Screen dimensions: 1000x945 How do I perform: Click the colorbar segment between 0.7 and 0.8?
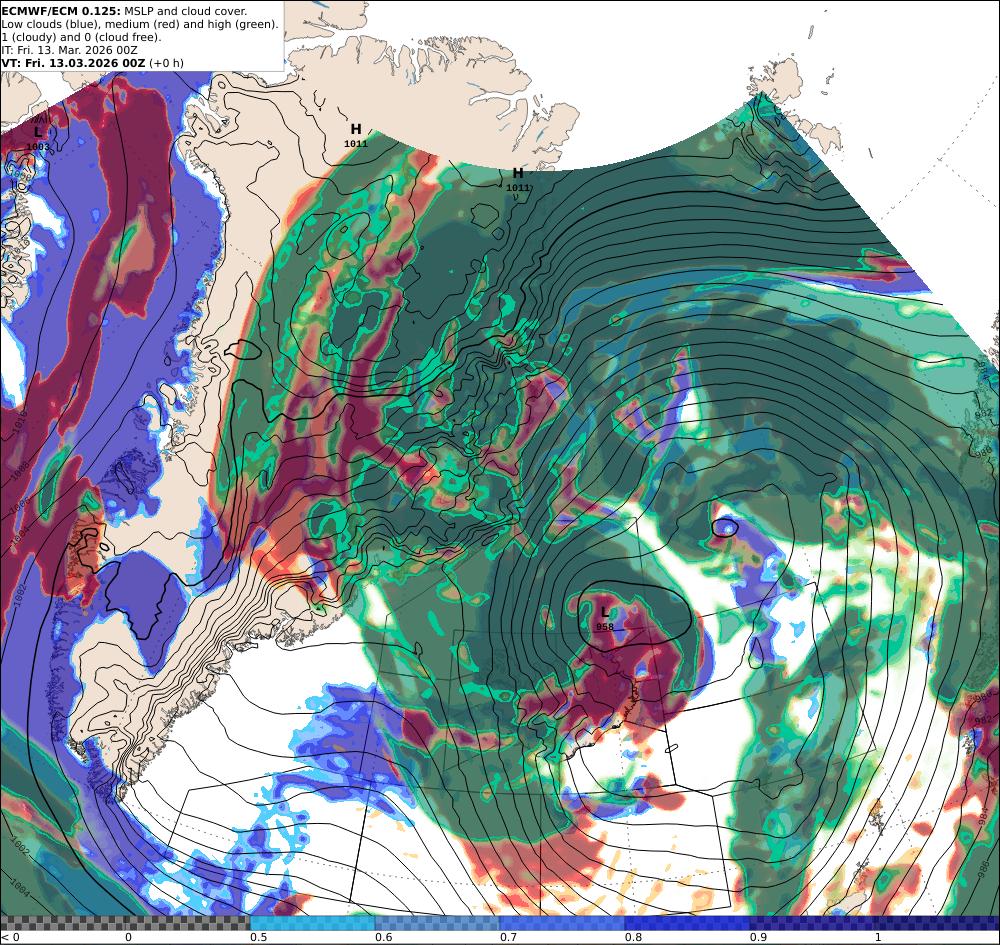(562, 923)
